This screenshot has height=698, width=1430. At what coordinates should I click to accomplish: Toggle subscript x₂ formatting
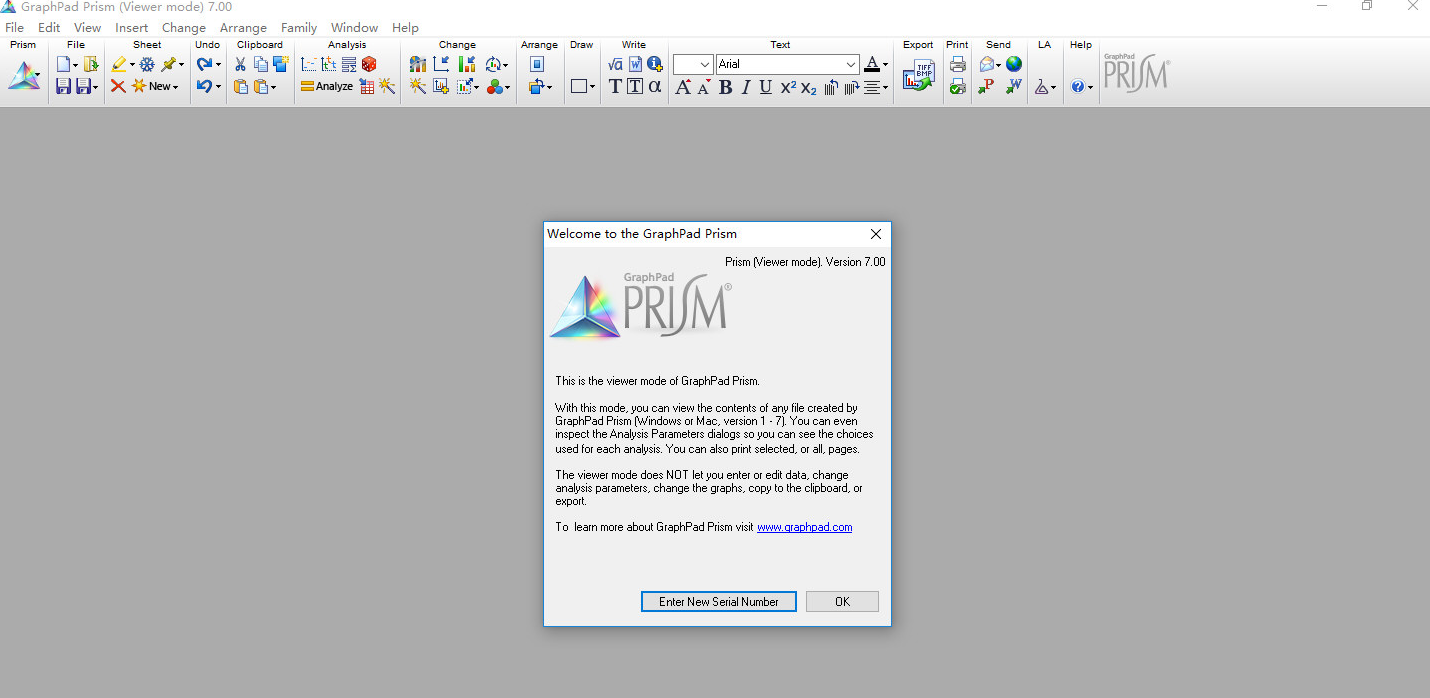[x=809, y=88]
